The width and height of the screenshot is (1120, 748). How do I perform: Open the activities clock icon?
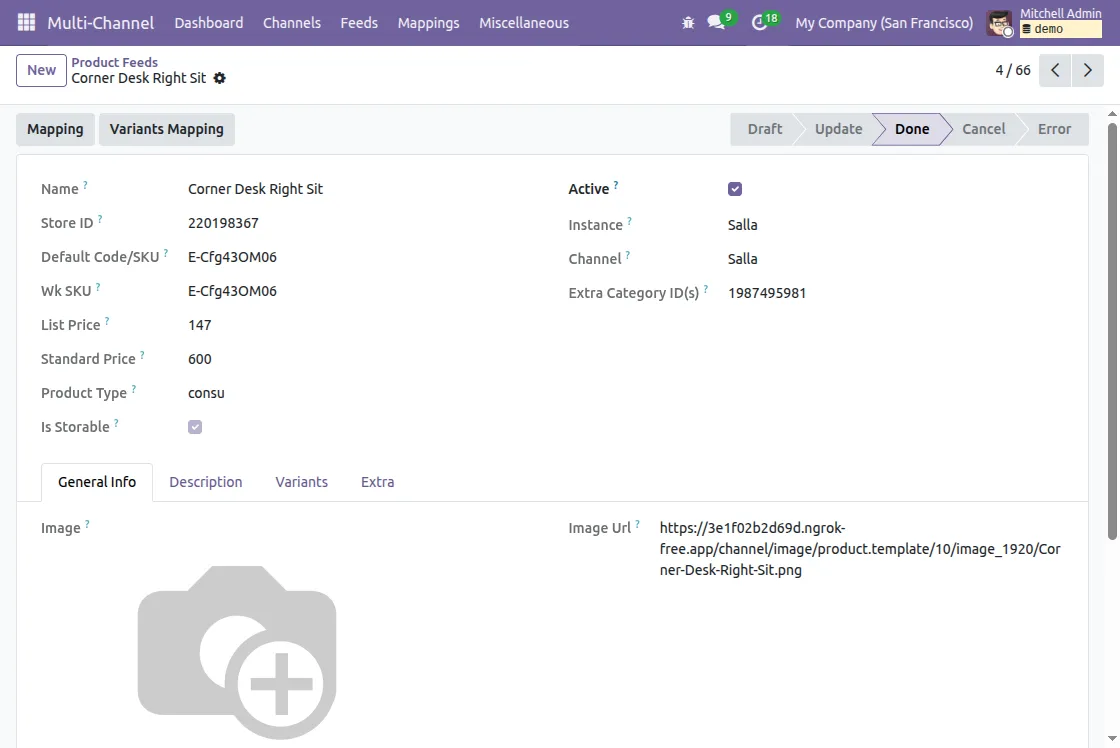click(759, 22)
